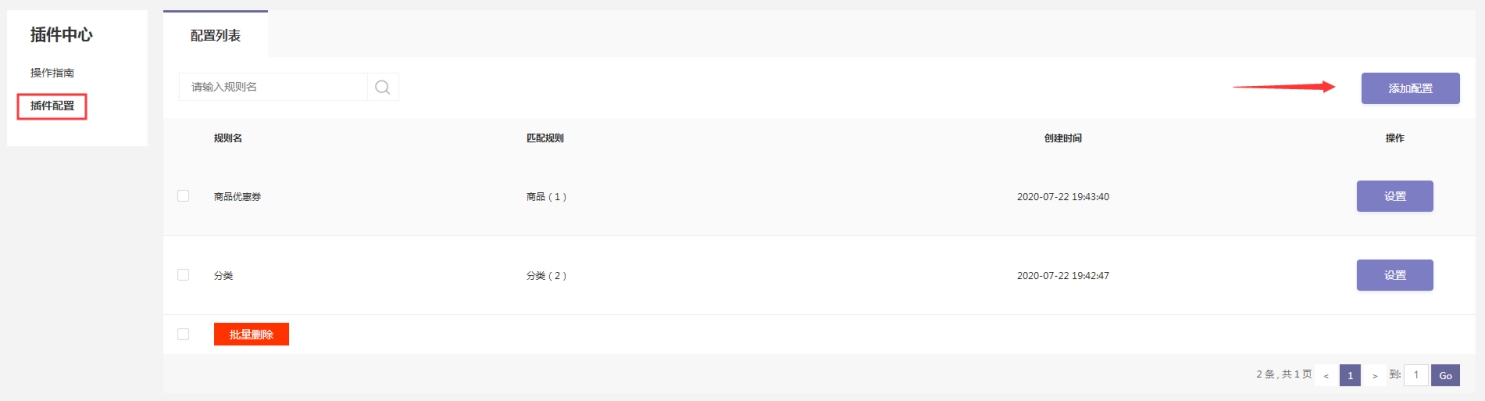This screenshot has height=401, width=1485.
Task: Go to previous page arrow
Action: pyautogui.click(x=1326, y=376)
